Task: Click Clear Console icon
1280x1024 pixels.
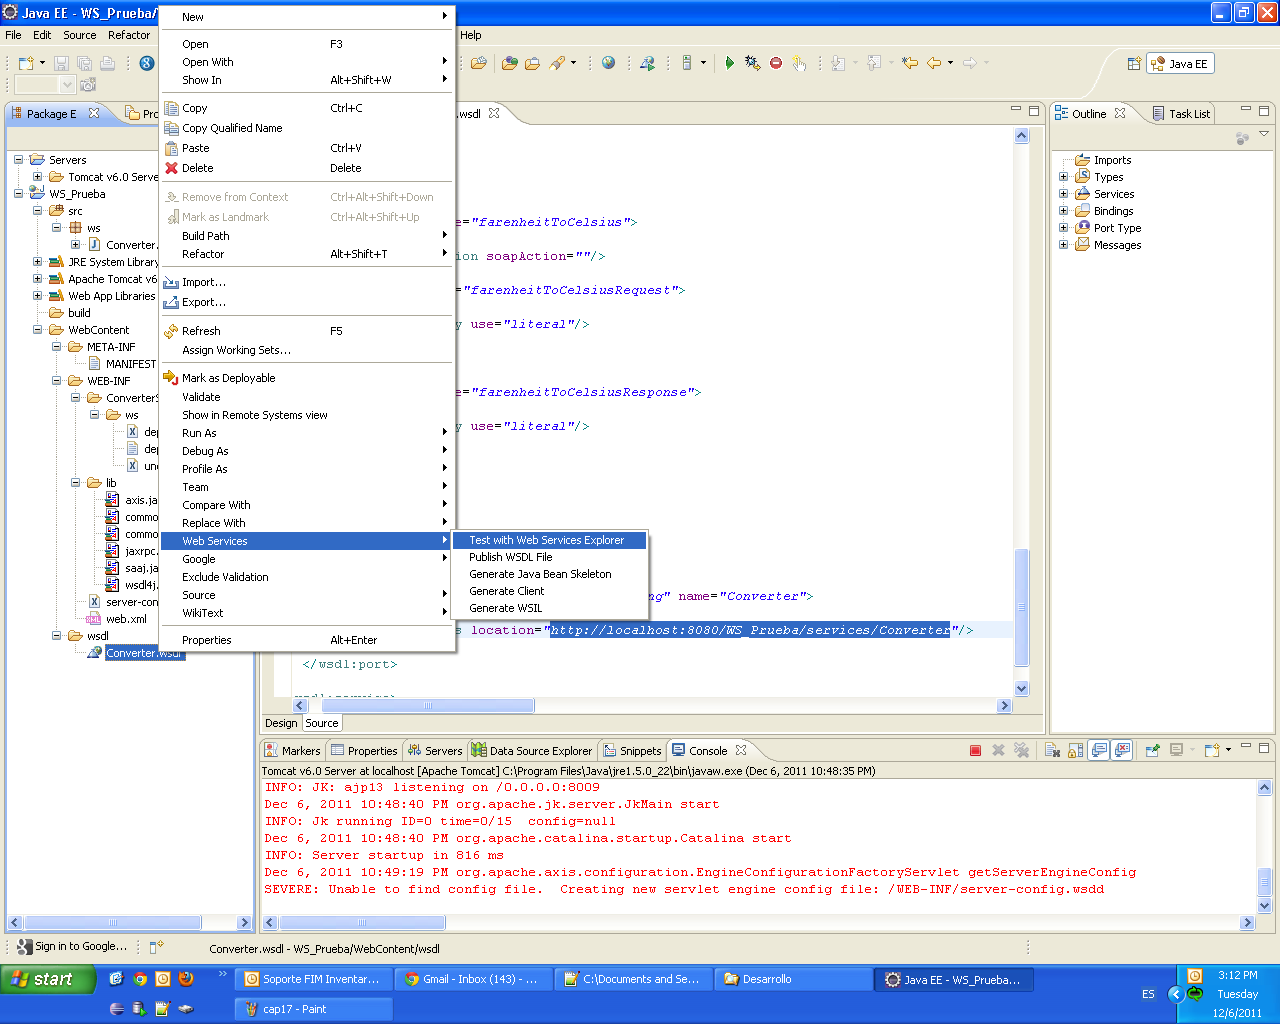Action: (1052, 750)
